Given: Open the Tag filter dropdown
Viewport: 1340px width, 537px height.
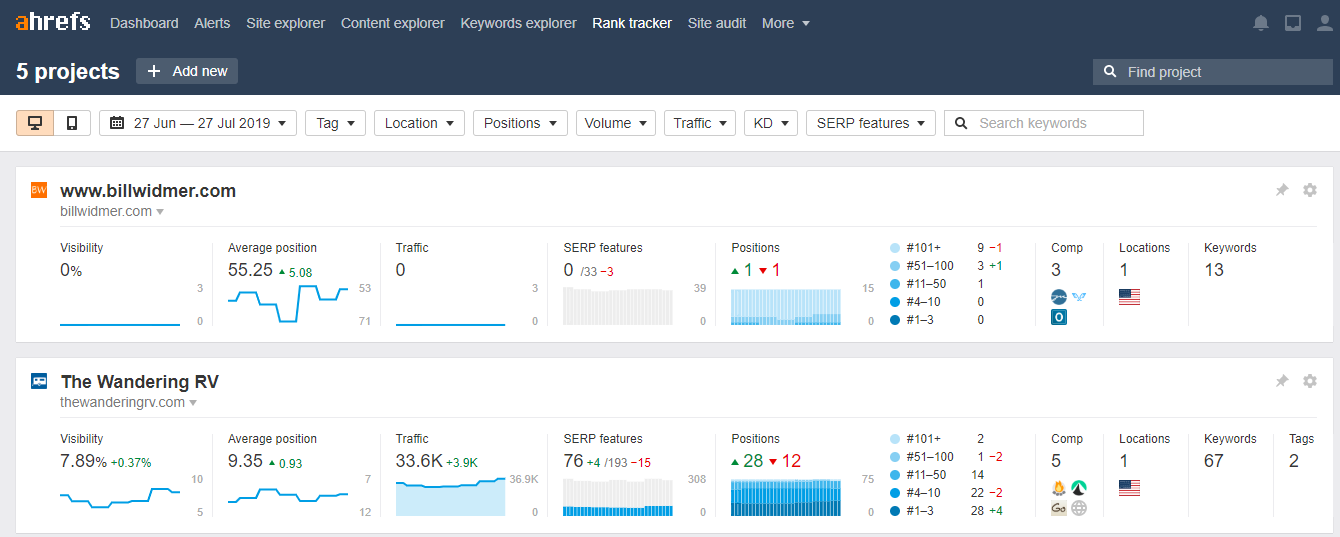Looking at the screenshot, I should (x=335, y=123).
